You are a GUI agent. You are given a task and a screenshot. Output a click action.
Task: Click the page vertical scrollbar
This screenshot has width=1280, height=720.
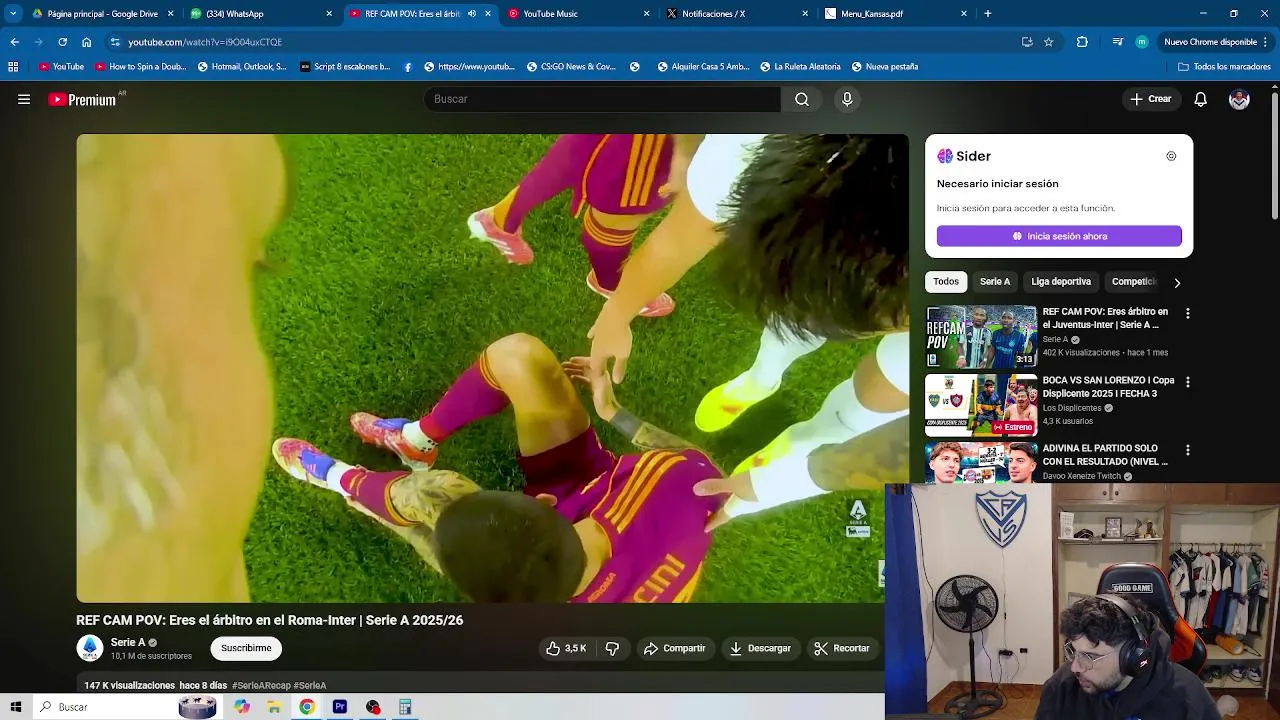click(1275, 154)
